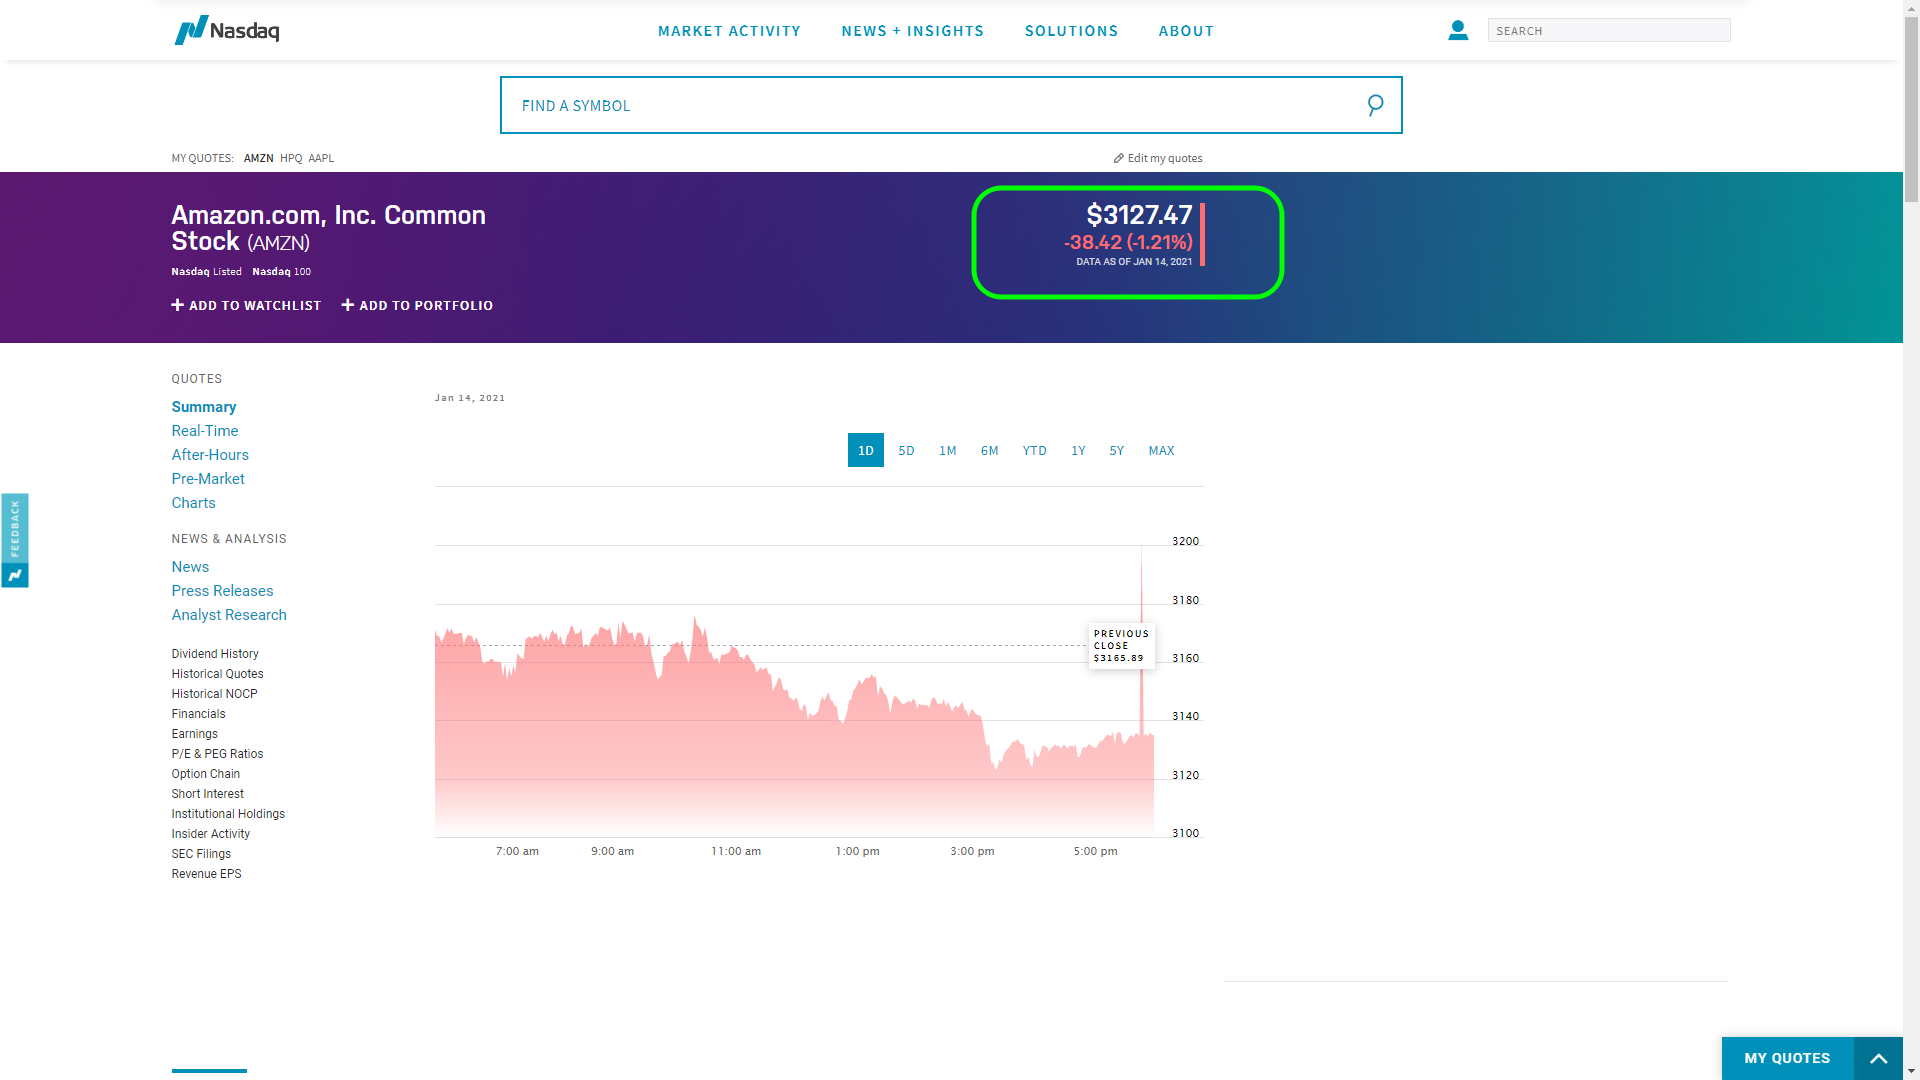This screenshot has height=1080, width=1920.
Task: Click the page vertical scrollbar thumb
Action: [x=1911, y=110]
